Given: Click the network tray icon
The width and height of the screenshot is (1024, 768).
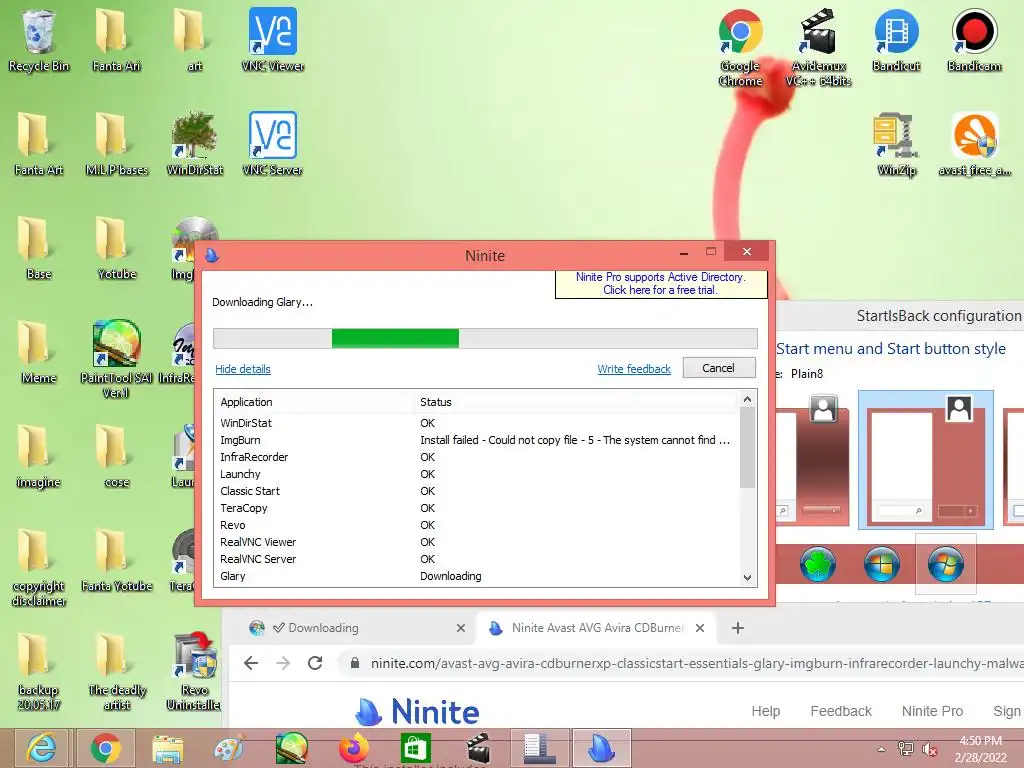Looking at the screenshot, I should coord(906,749).
